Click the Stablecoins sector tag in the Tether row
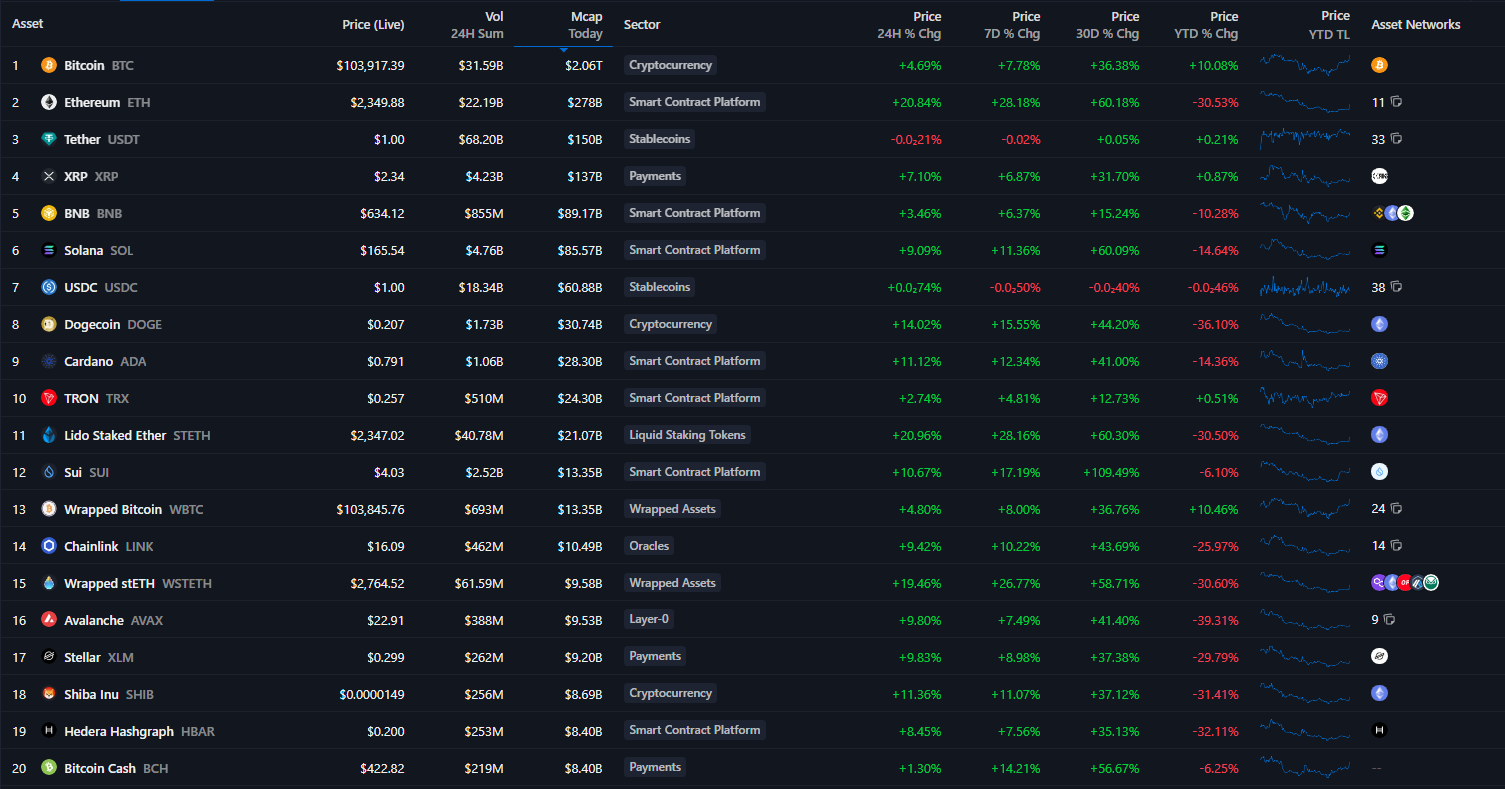Screen dimensions: 1505x789 point(660,139)
